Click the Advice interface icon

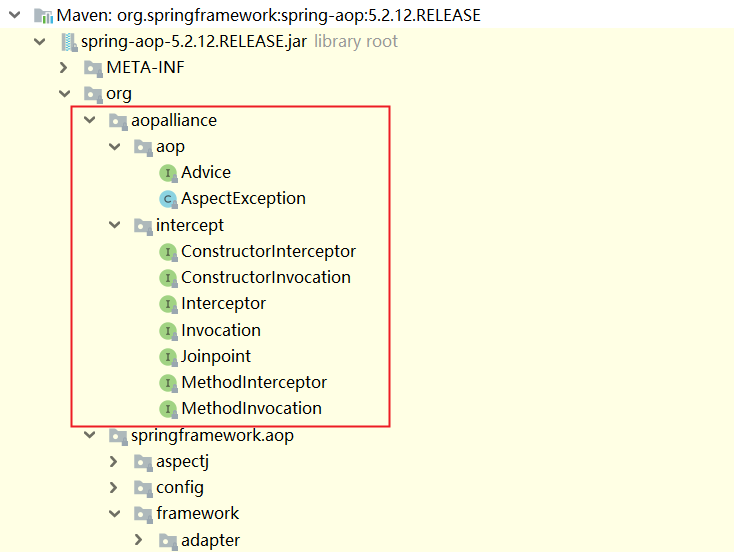(168, 173)
